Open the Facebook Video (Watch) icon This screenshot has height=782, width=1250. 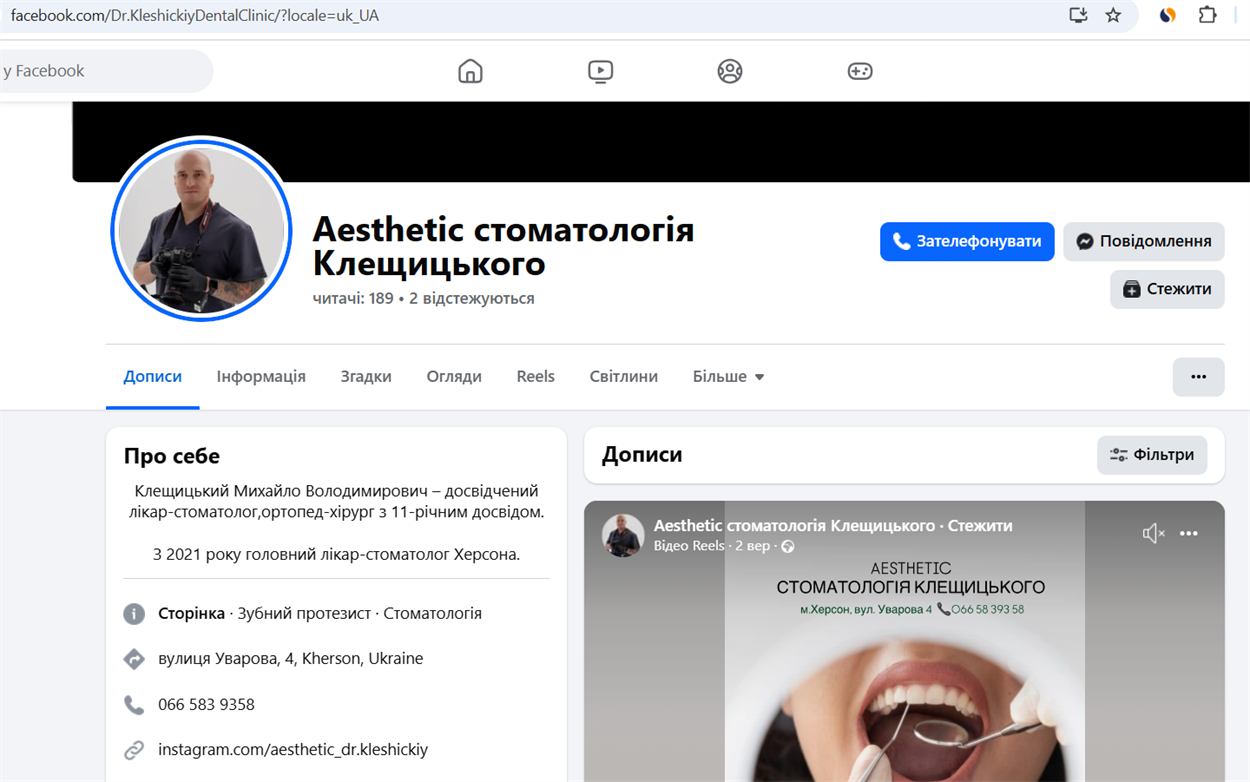[600, 71]
